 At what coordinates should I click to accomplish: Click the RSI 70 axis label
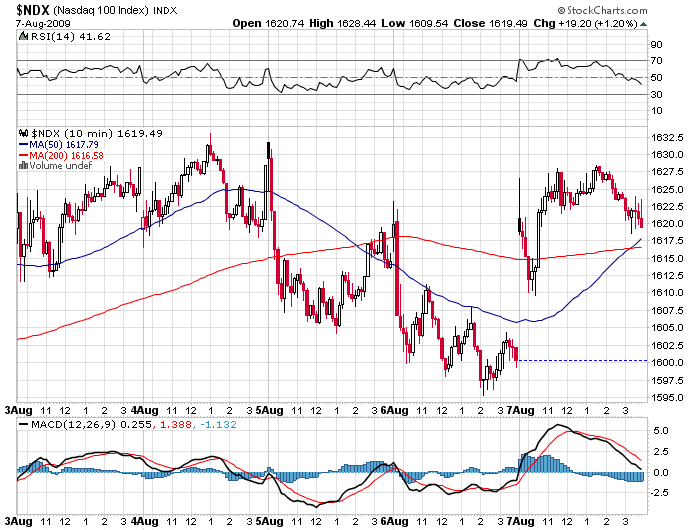656,61
